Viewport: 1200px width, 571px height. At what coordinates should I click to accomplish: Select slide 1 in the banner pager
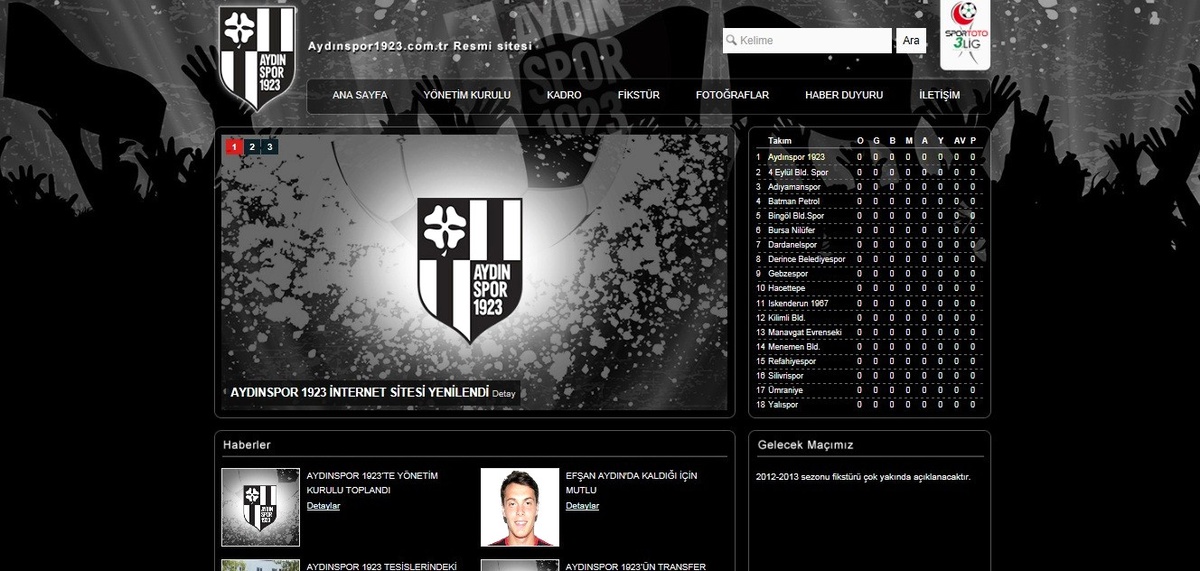(234, 147)
